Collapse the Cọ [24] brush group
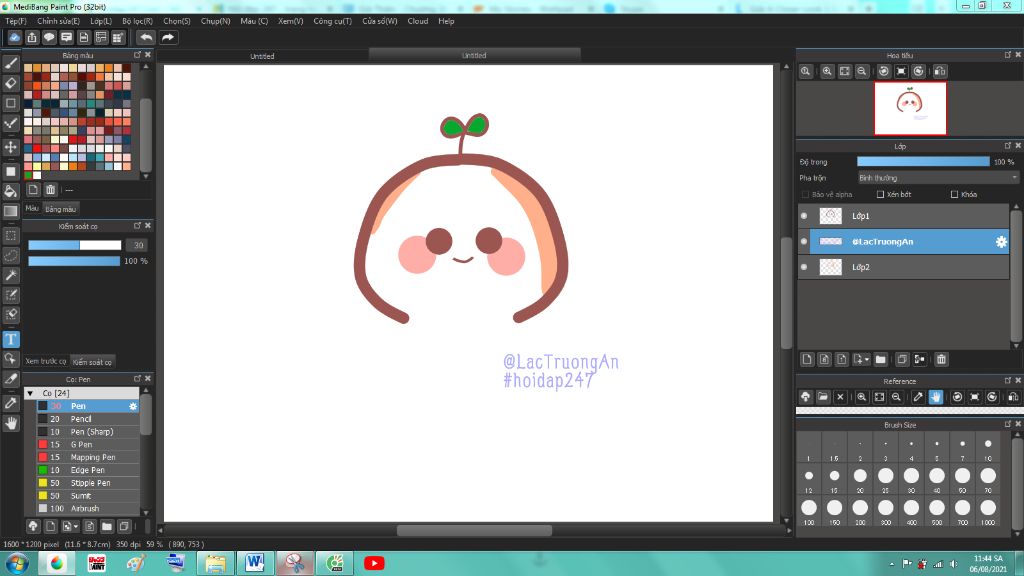Image resolution: width=1024 pixels, height=576 pixels. tap(30, 393)
